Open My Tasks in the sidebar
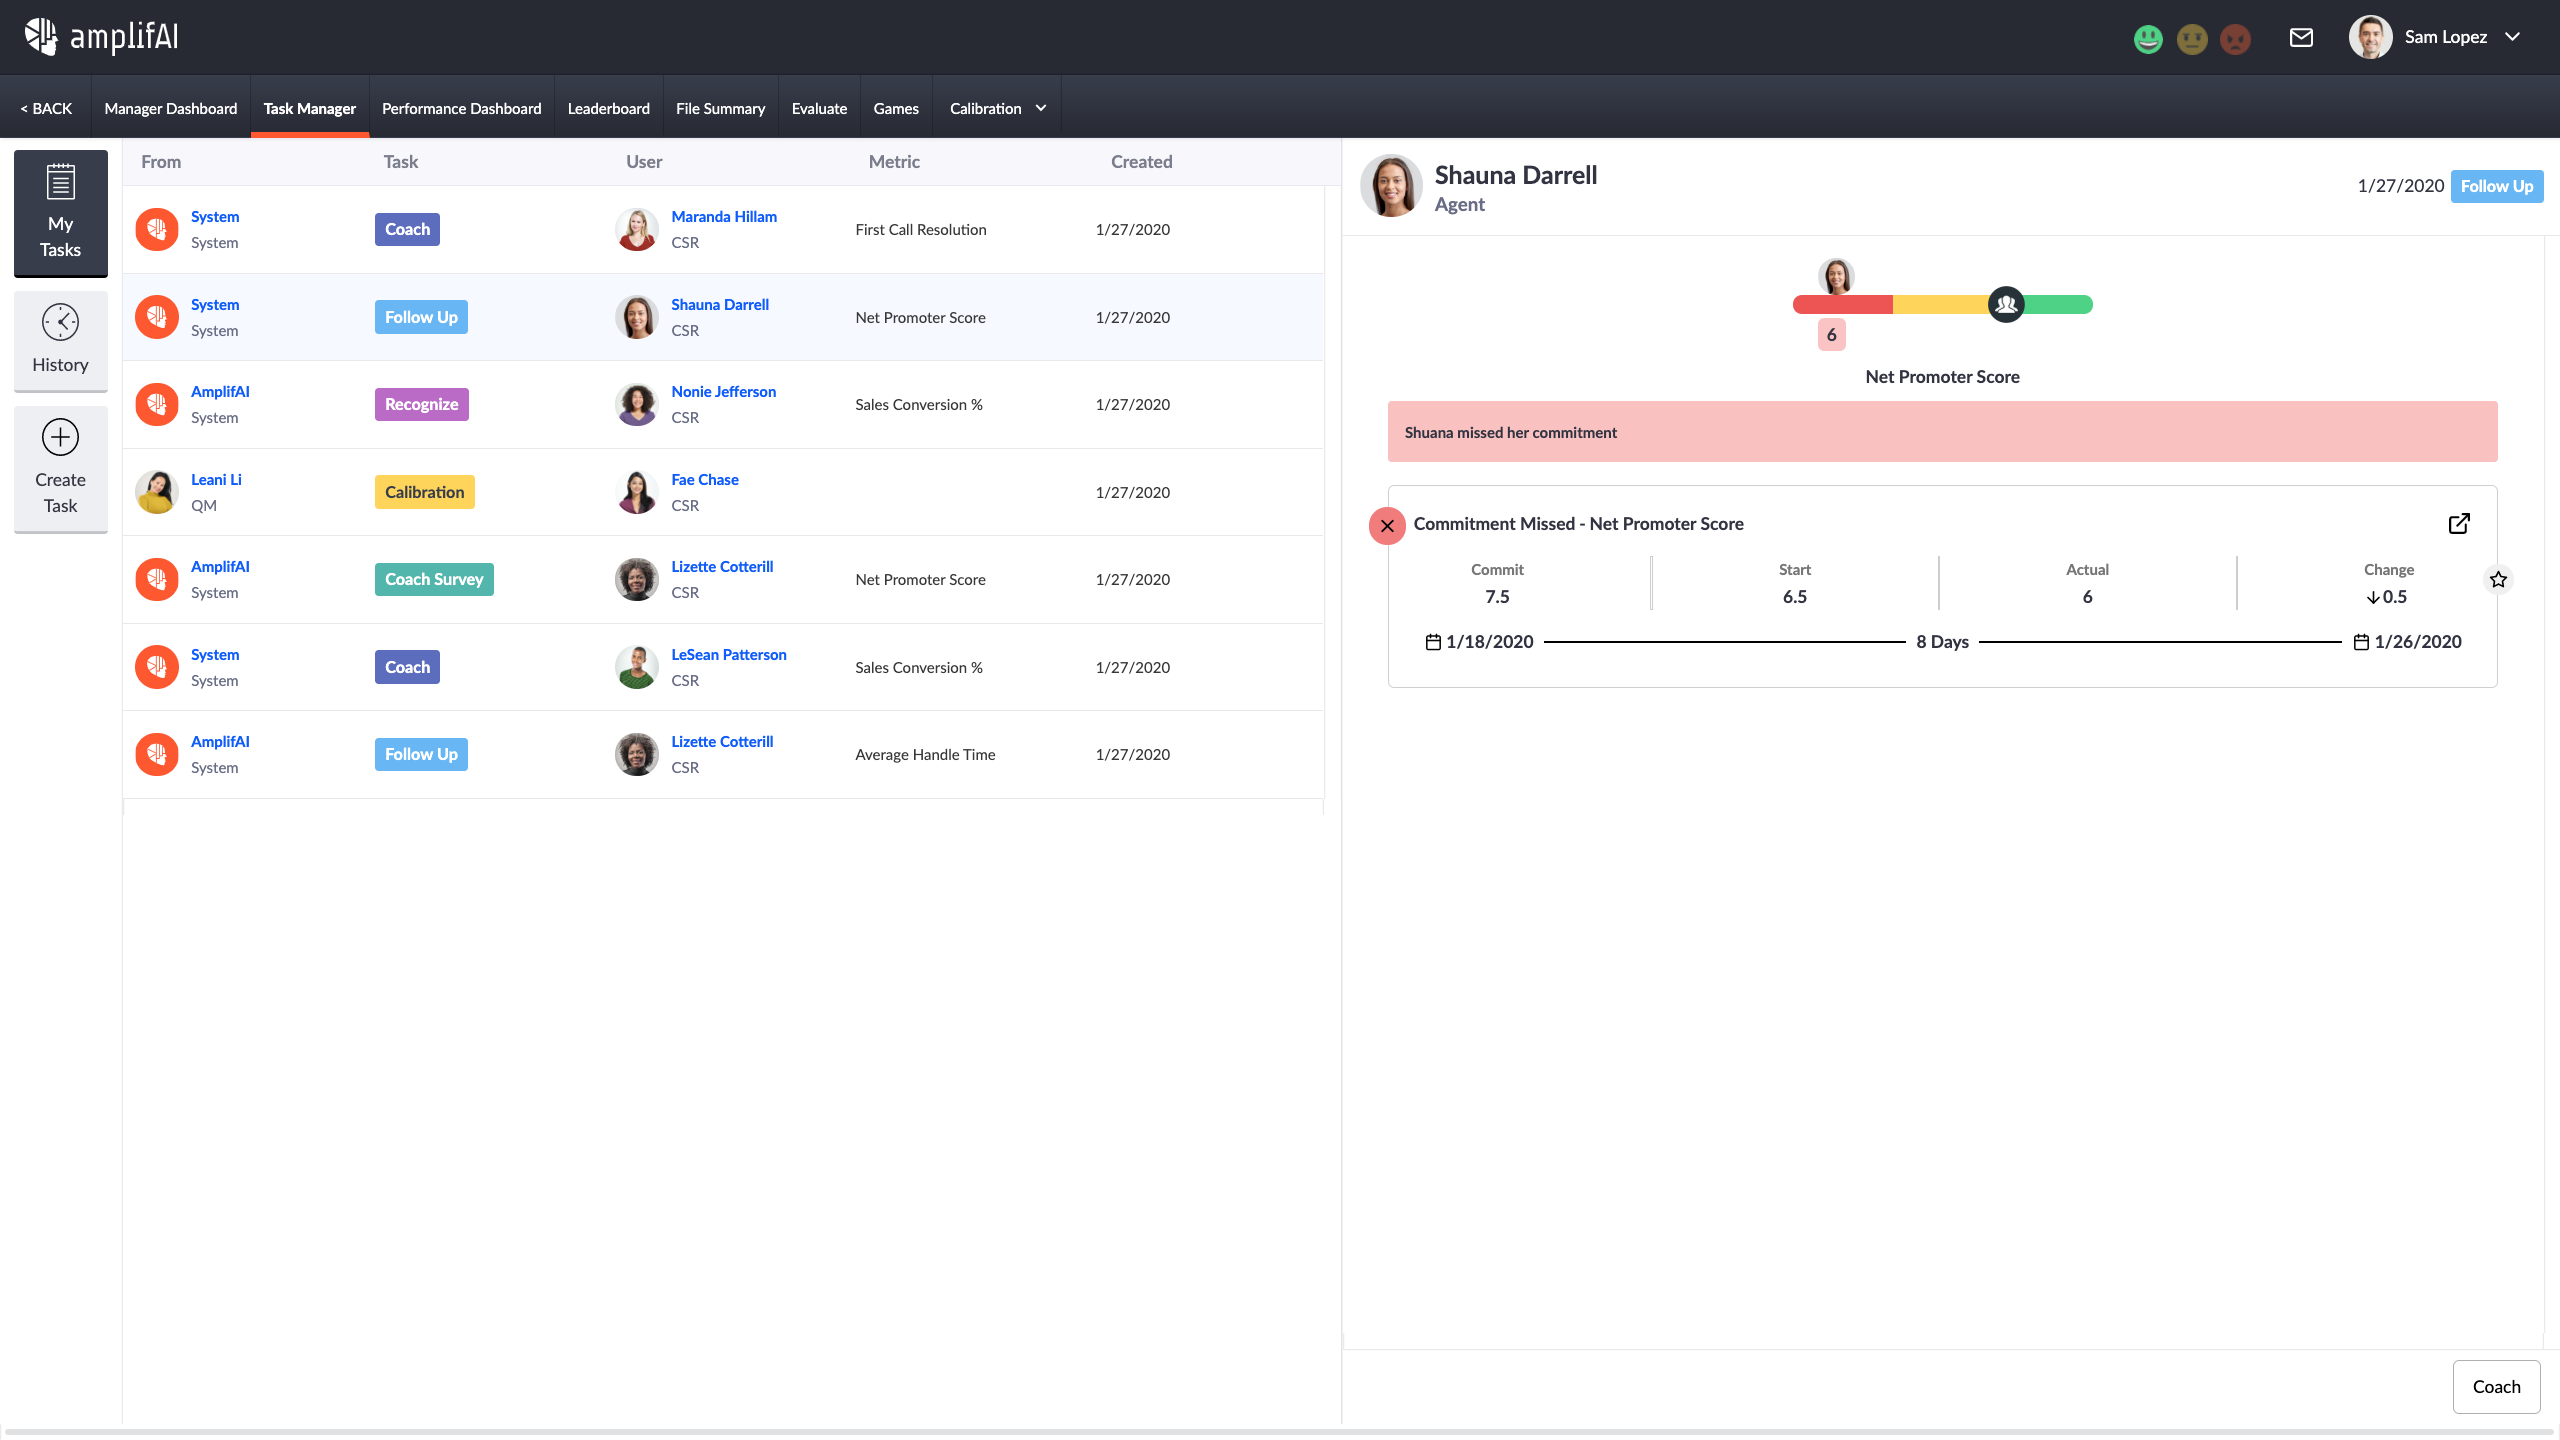Screen dimensions: 2560x1440 [x=60, y=212]
